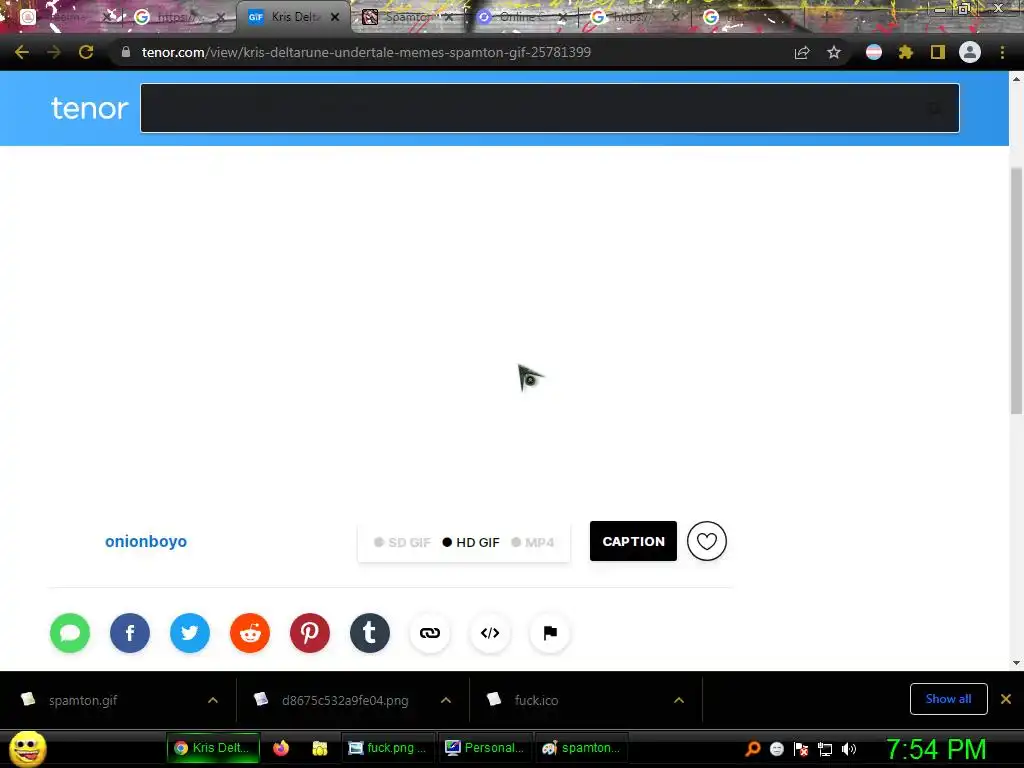Toggle the browser side panel
1024x768 pixels.
pos(938,52)
